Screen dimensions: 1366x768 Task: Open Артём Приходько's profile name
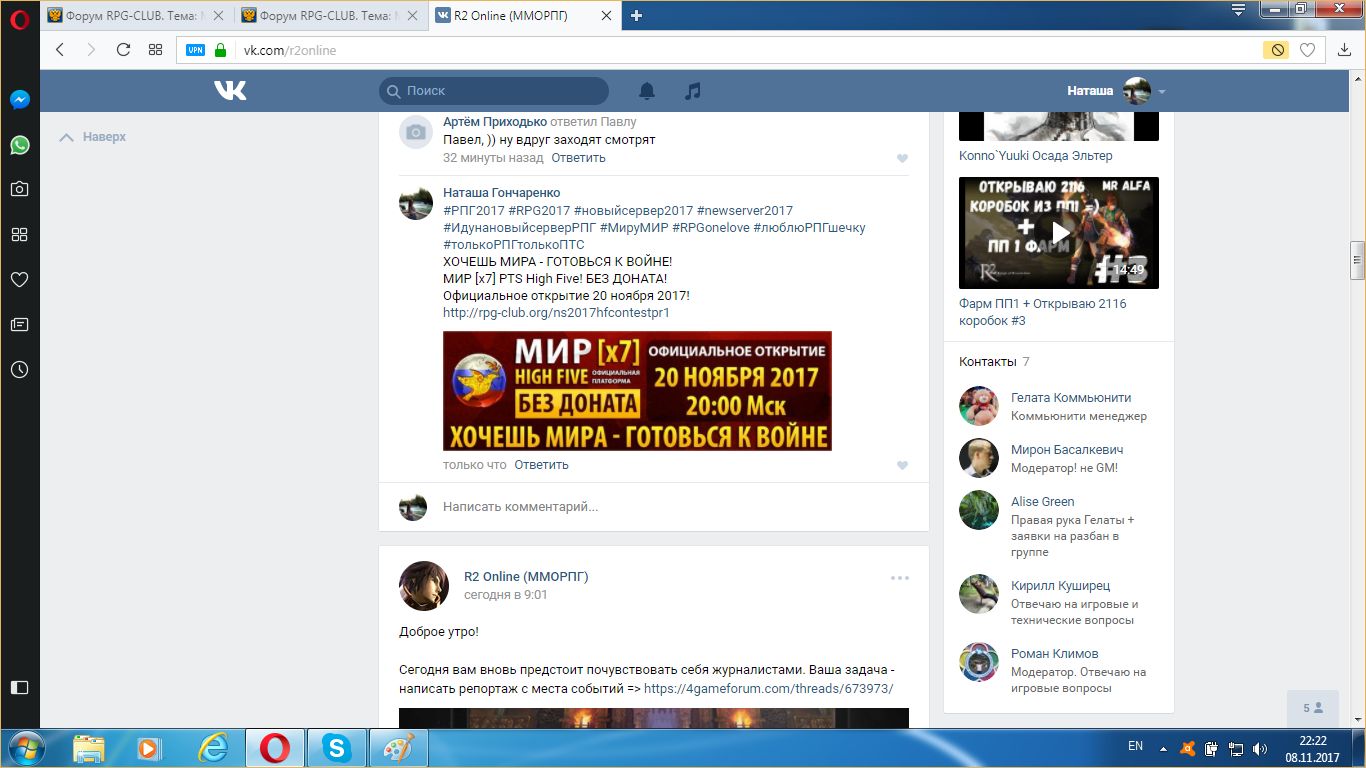tap(495, 122)
